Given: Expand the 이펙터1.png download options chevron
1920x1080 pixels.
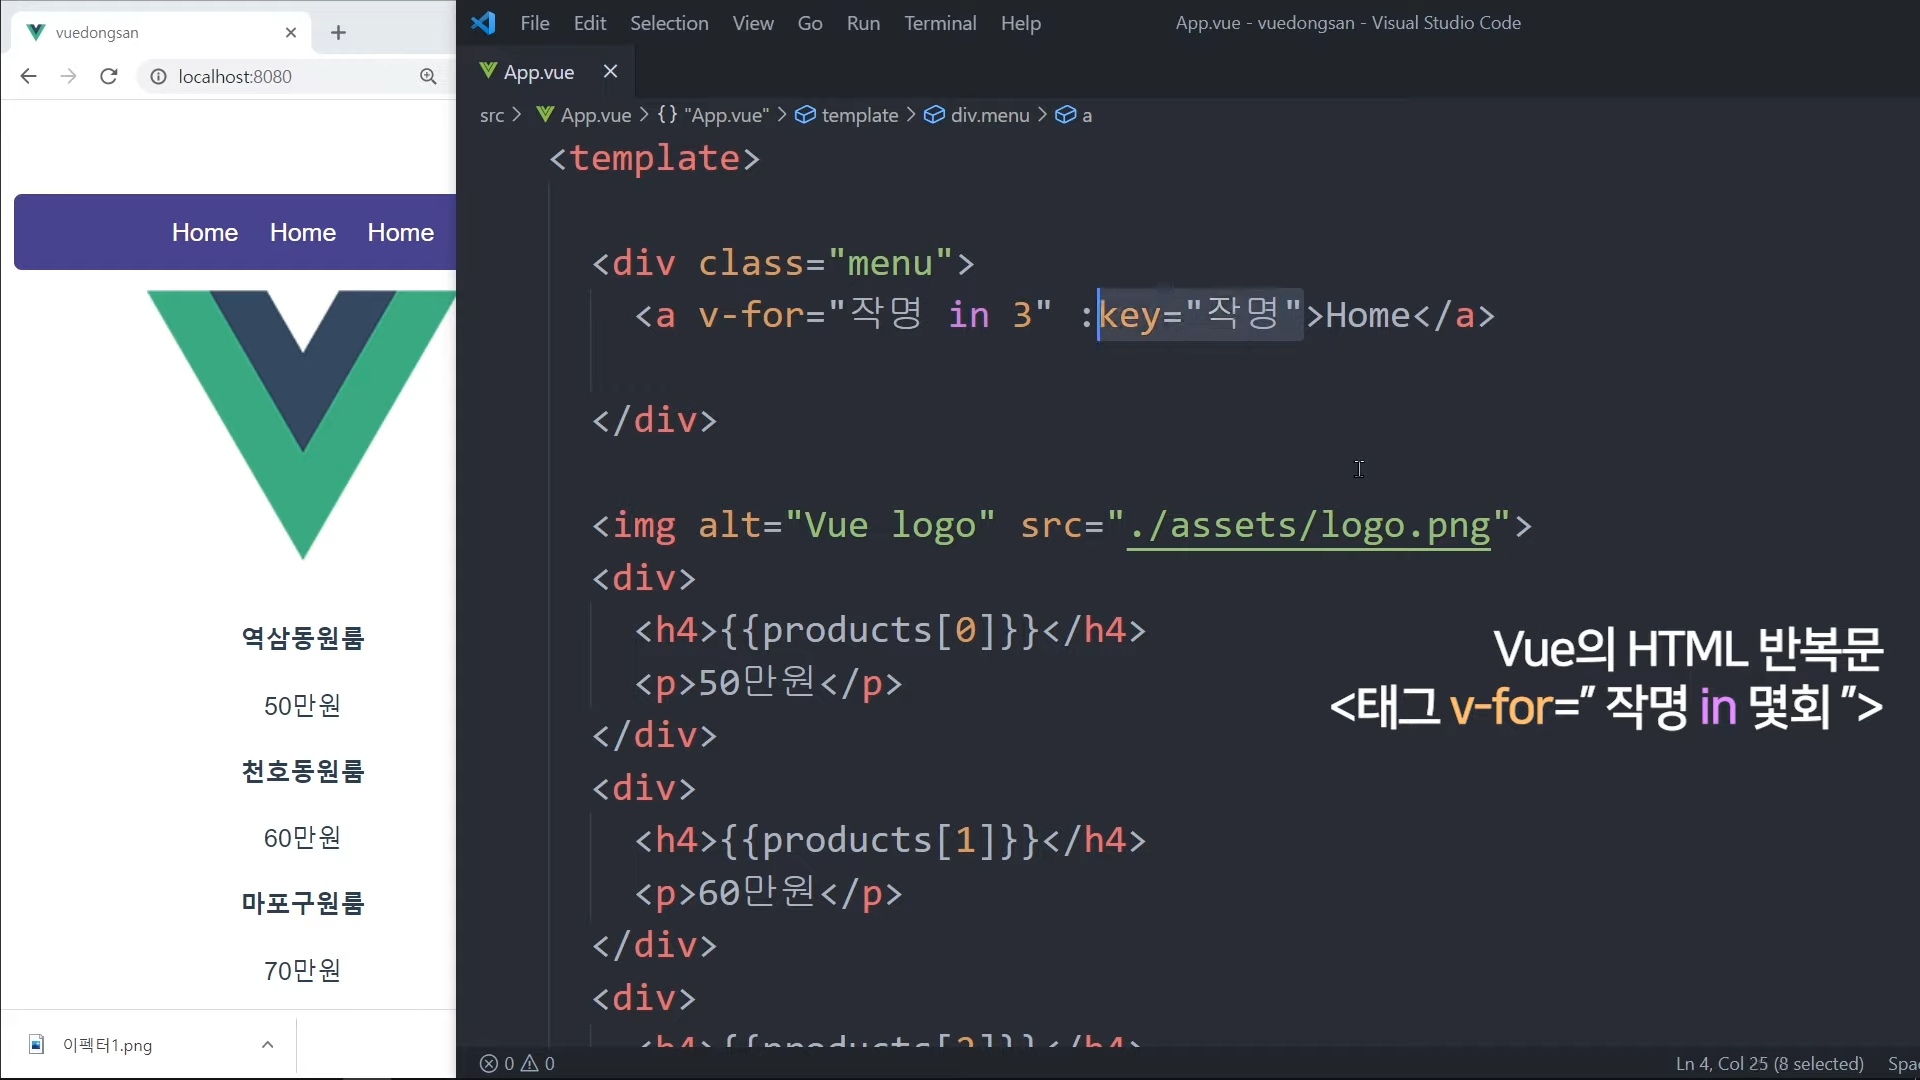Looking at the screenshot, I should click(267, 1045).
